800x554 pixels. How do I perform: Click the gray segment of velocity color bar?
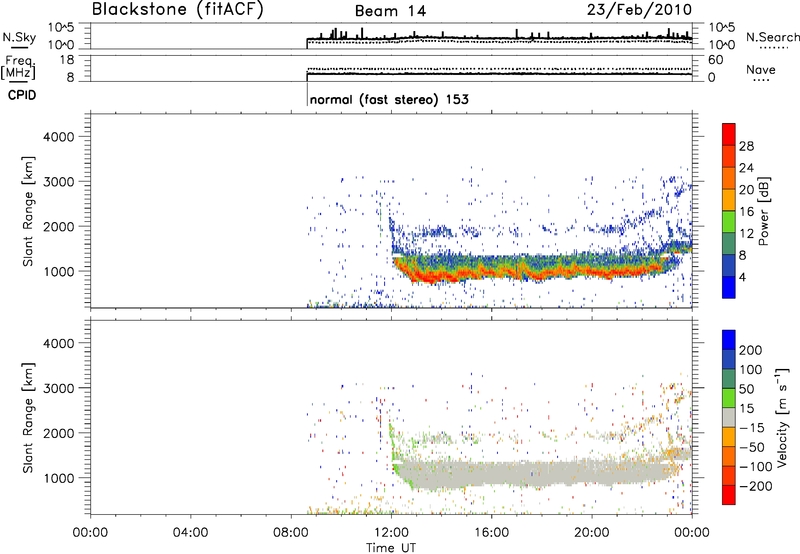point(729,417)
